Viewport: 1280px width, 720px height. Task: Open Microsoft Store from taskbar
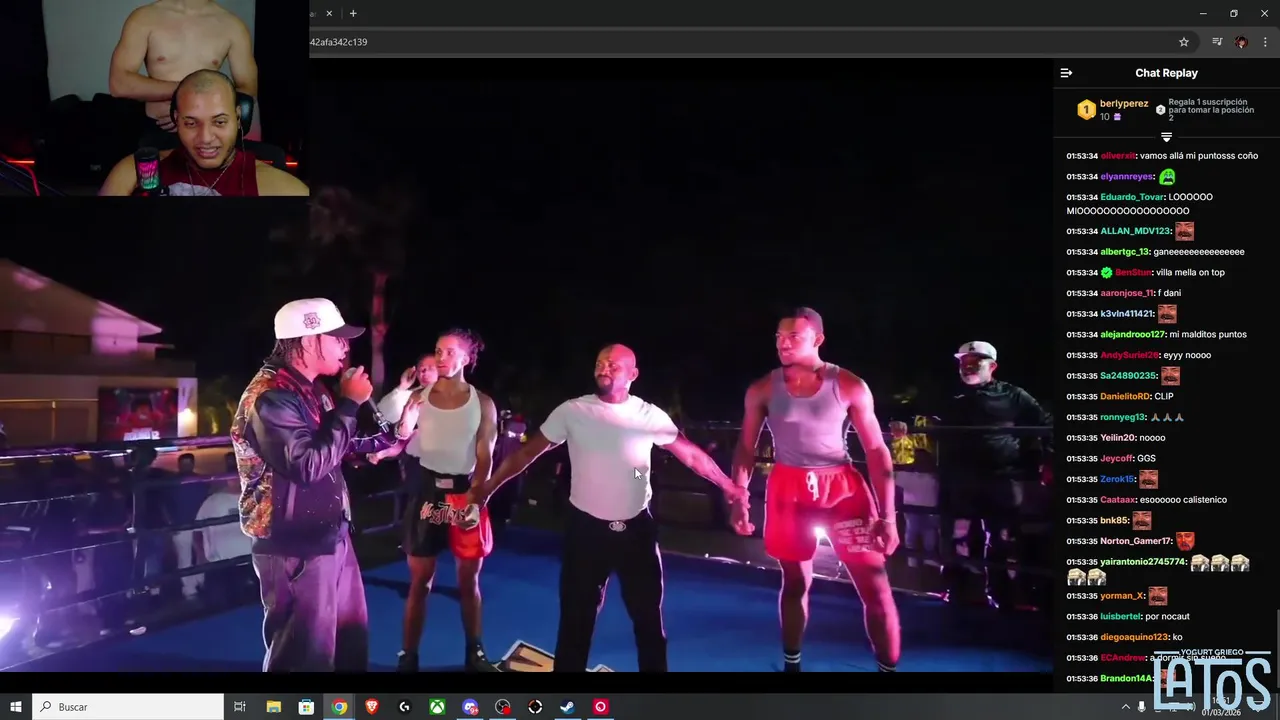307,707
